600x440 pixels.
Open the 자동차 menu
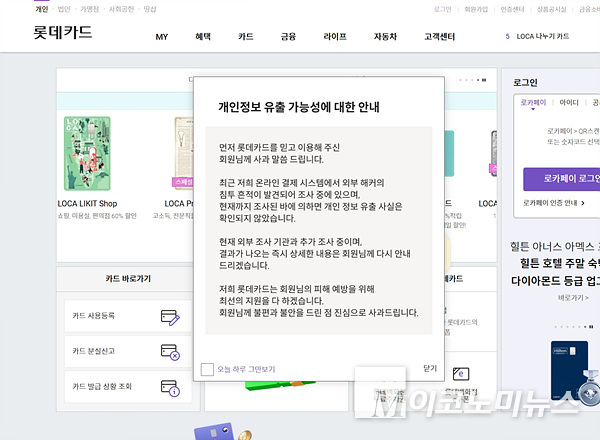385,36
